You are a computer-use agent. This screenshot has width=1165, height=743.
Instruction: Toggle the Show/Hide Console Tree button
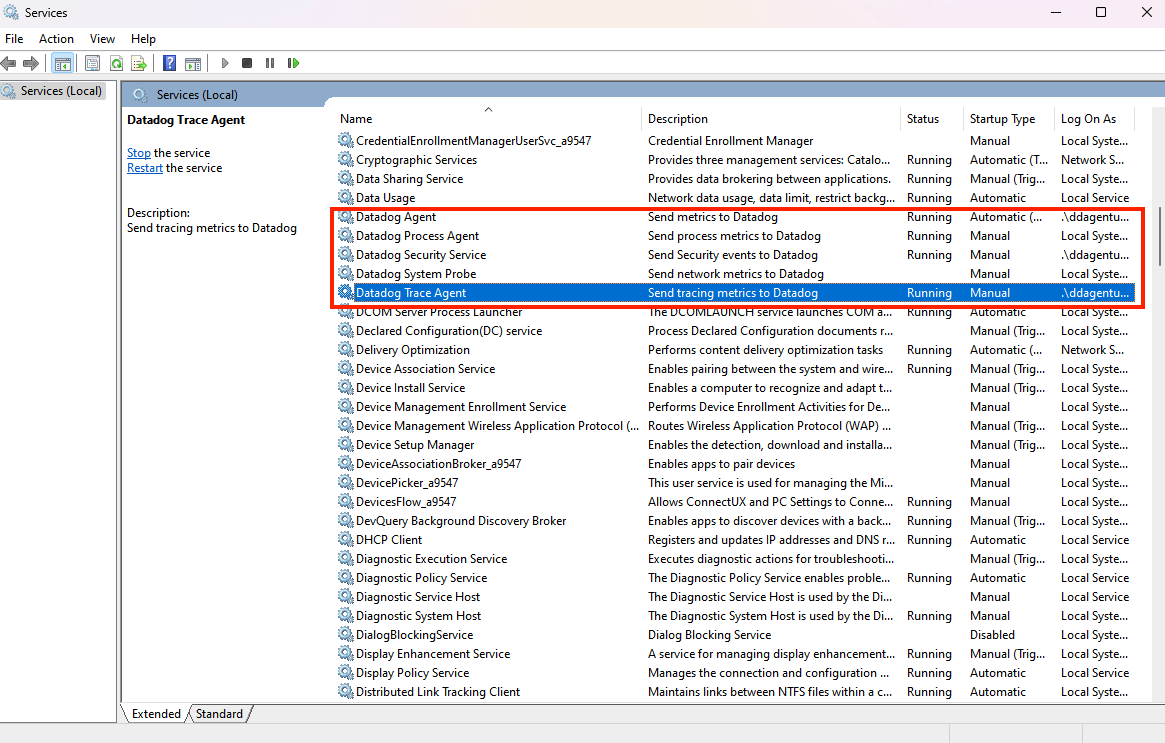(62, 63)
